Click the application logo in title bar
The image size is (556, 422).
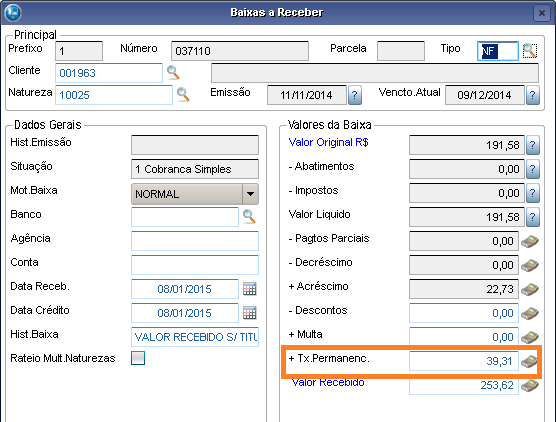pyautogui.click(x=13, y=12)
